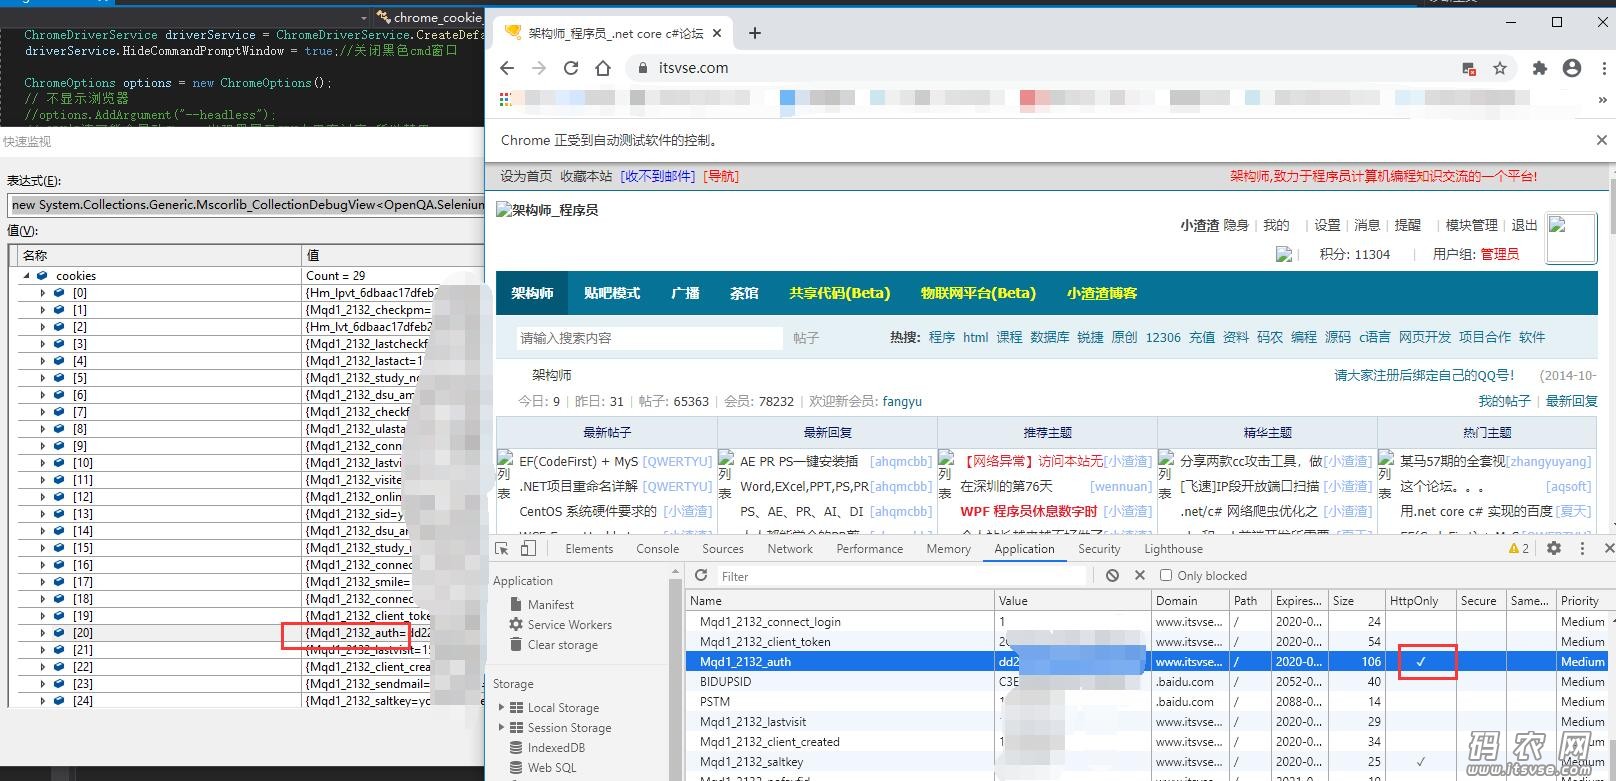The height and width of the screenshot is (781, 1616).
Task: Expand Local Storage tree node
Action: click(502, 707)
